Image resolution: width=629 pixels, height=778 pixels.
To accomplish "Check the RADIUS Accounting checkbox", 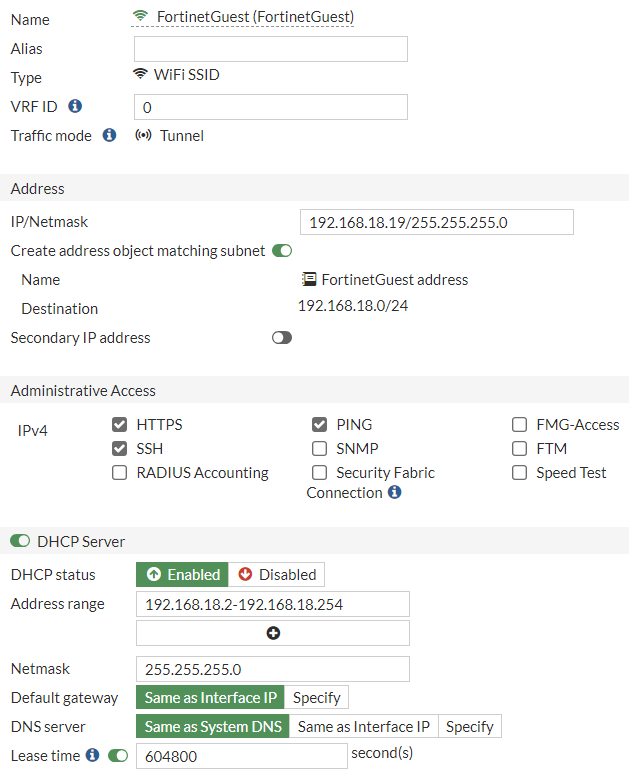I will [x=120, y=473].
